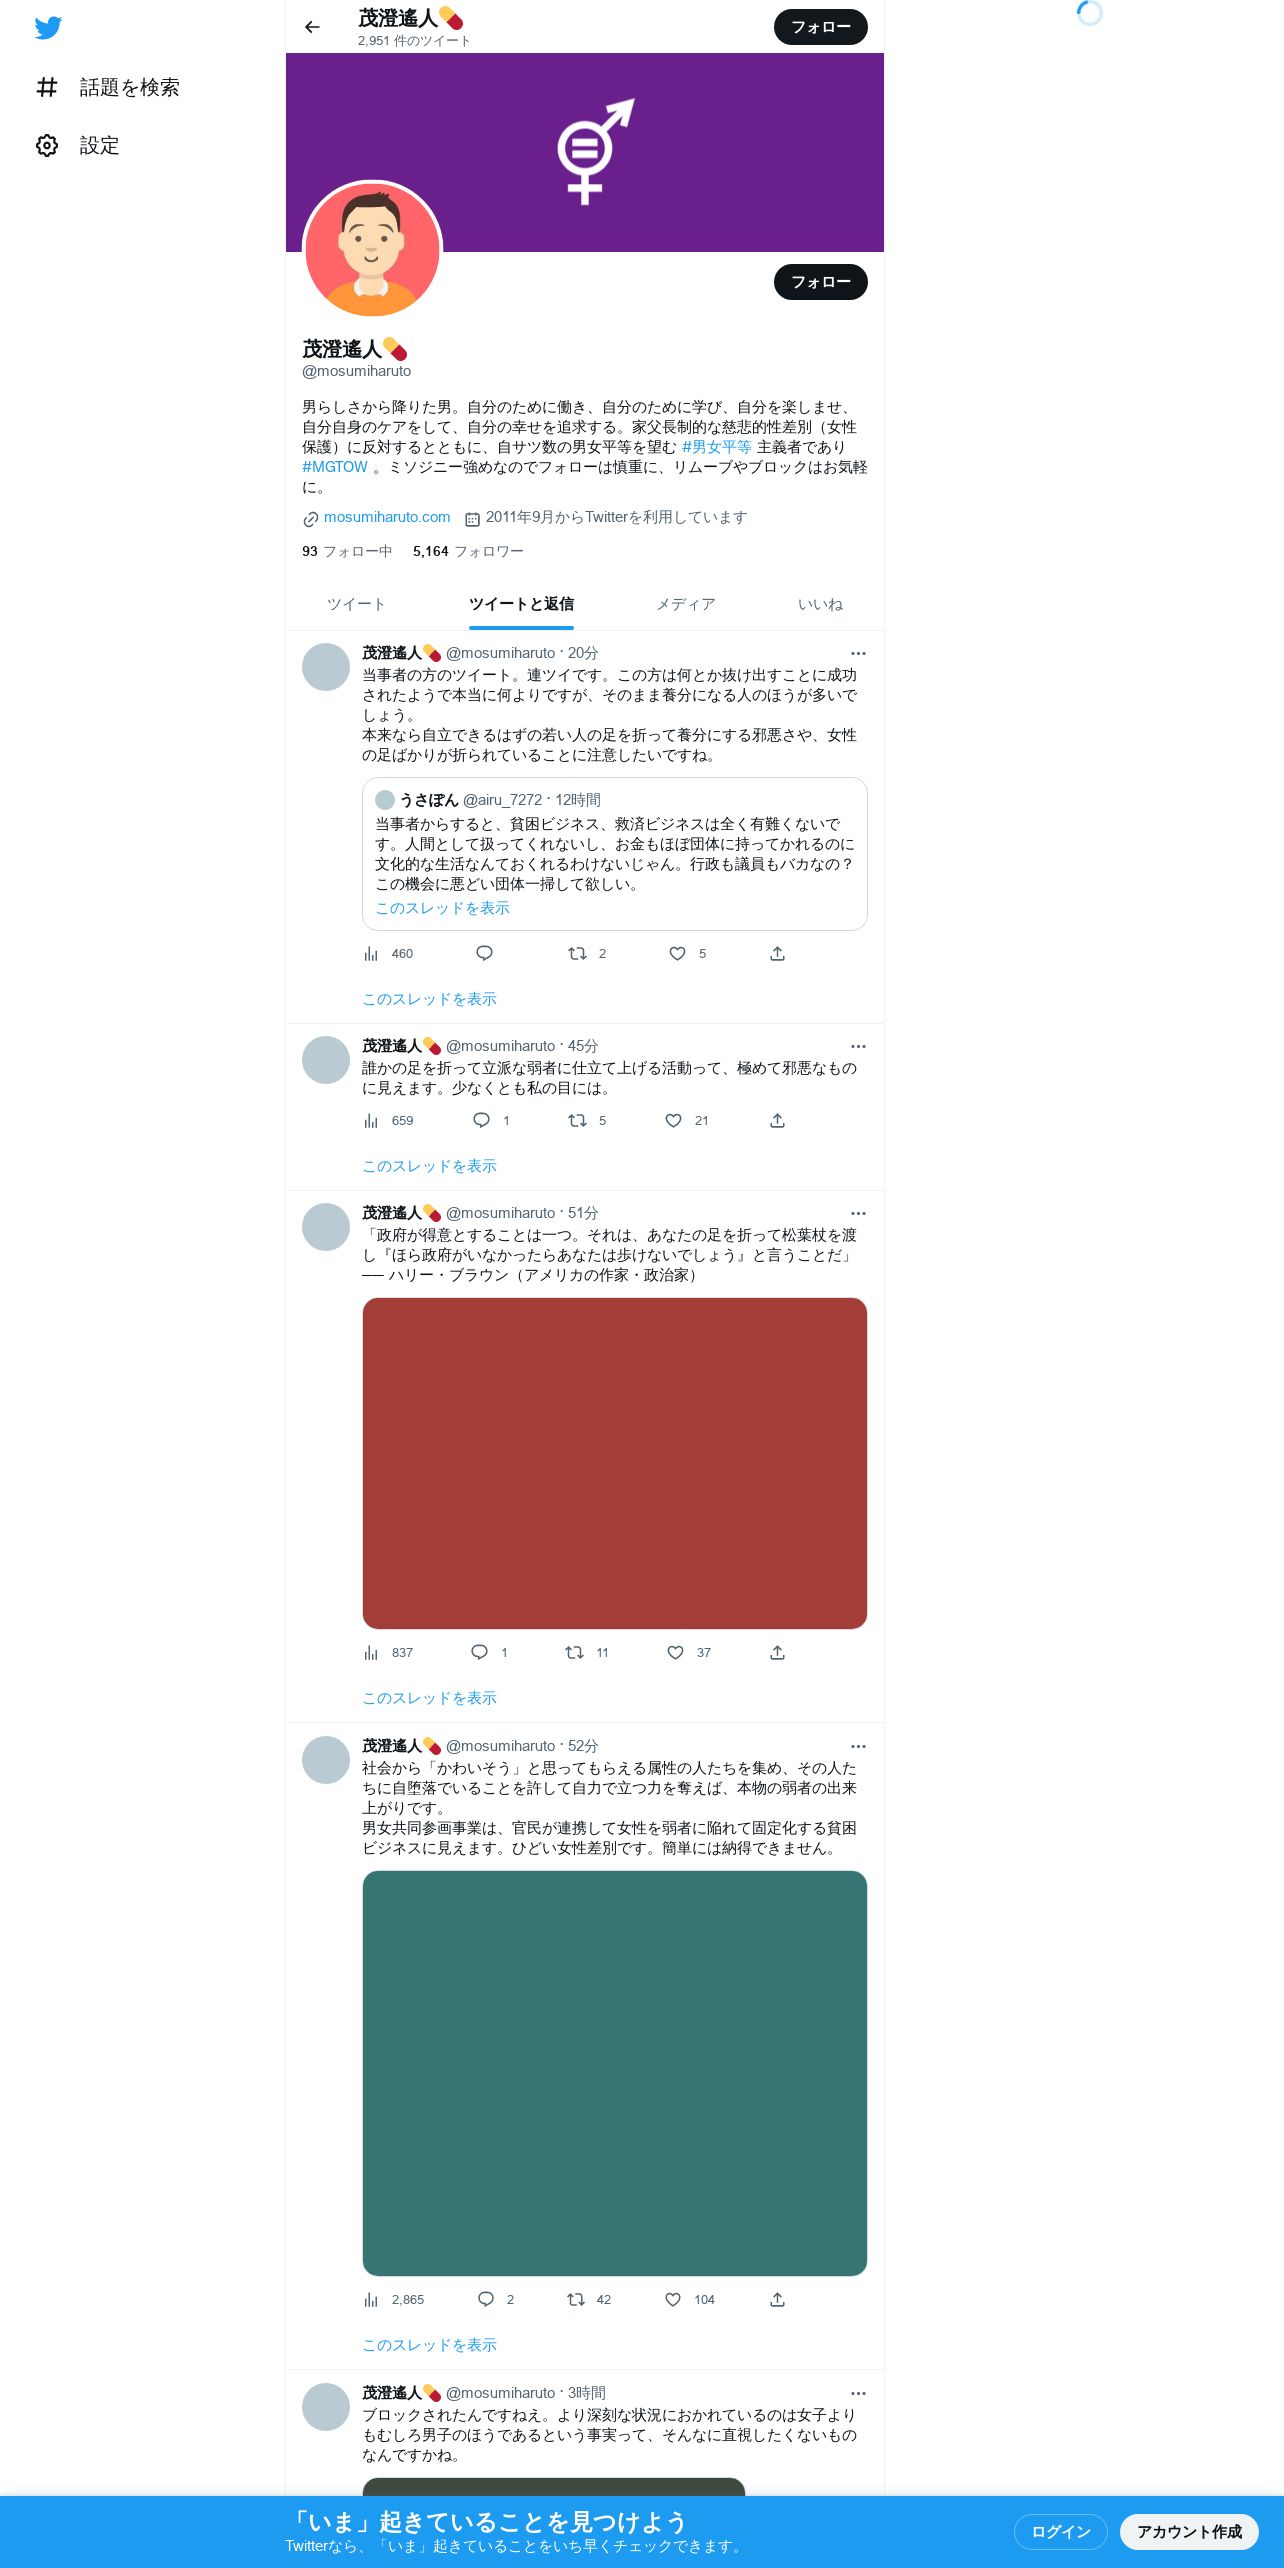Screen dimensions: 1284x2568
Task: Like the tweet posted 45分 ago
Action: tap(674, 1121)
